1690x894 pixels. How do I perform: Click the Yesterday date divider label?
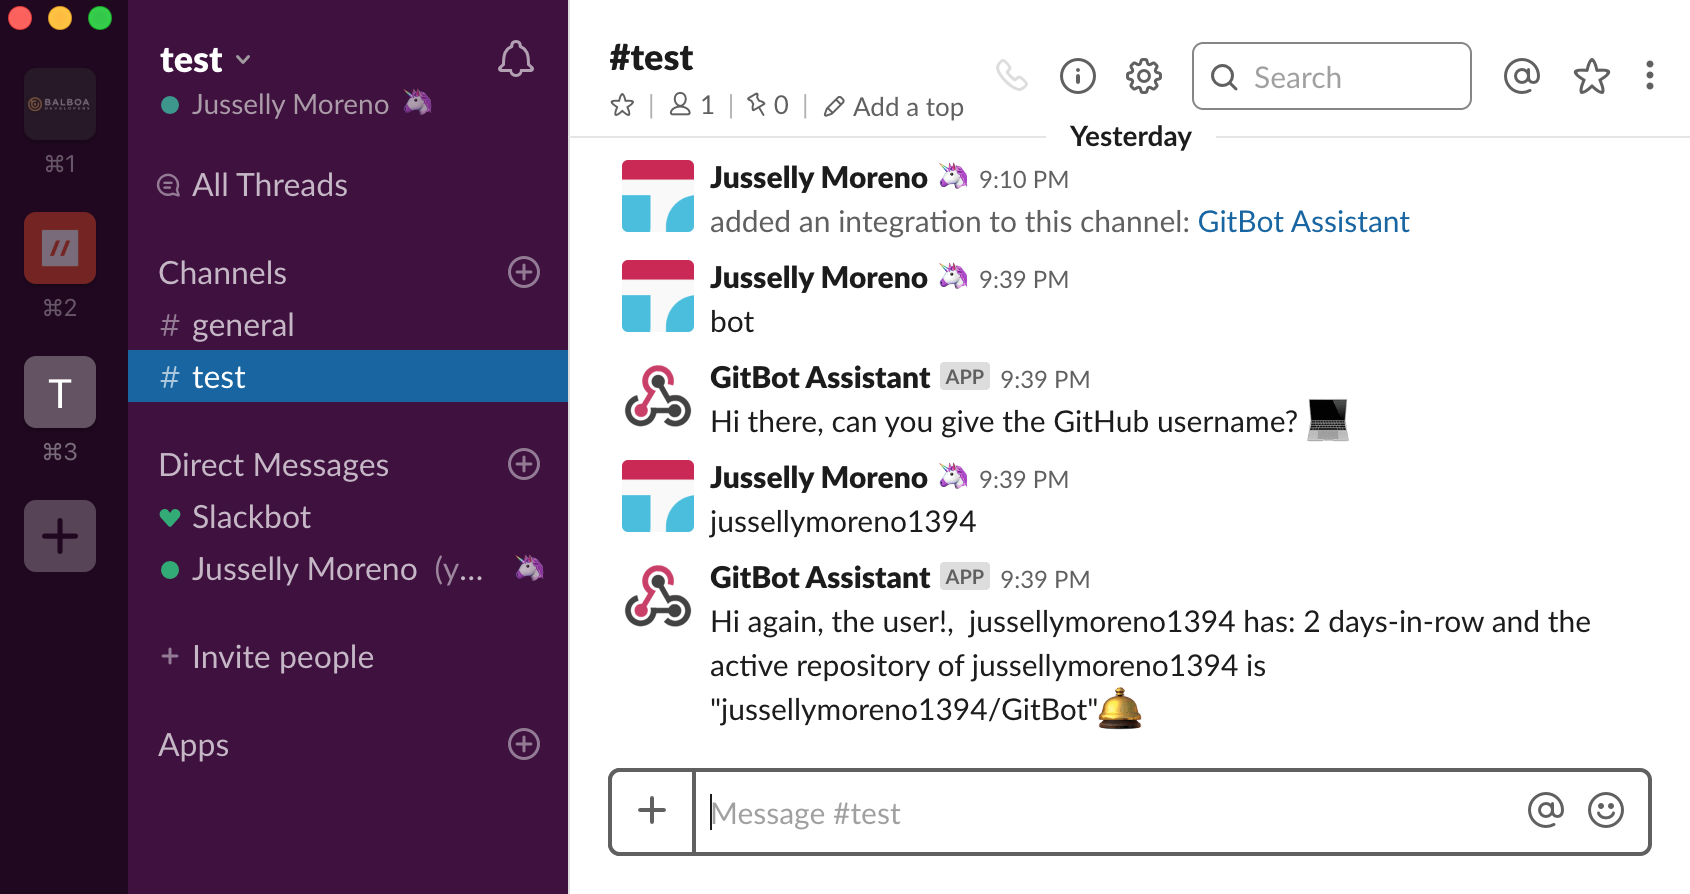[1131, 136]
